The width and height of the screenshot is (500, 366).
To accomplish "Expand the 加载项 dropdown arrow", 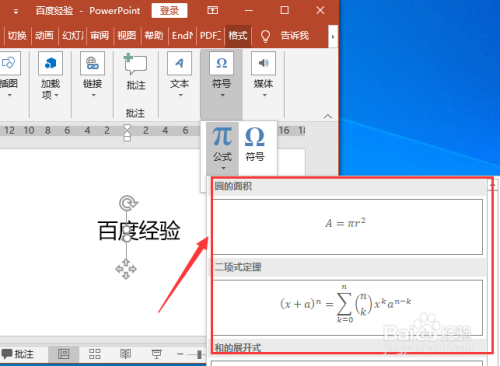I will pyautogui.click(x=56, y=96).
